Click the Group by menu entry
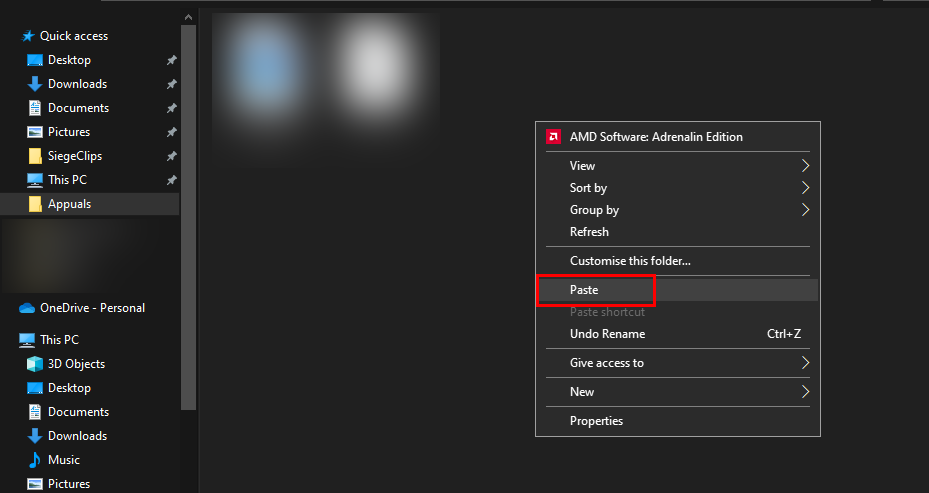Viewport: 929px width, 493px height. click(x=594, y=210)
